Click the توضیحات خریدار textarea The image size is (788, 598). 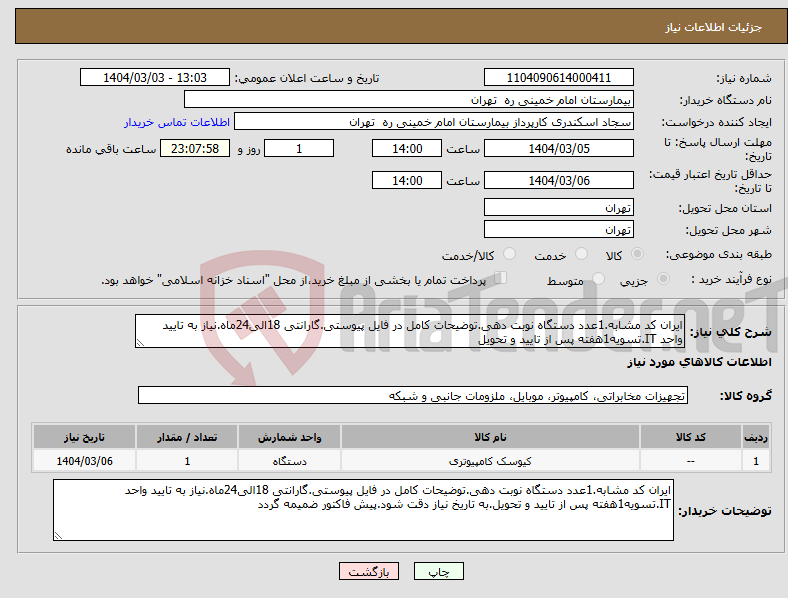(x=363, y=510)
